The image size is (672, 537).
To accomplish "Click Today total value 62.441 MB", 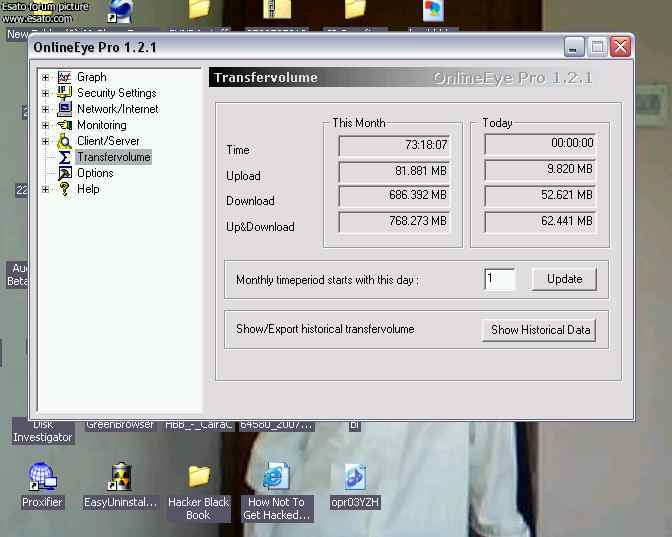I will pos(540,222).
